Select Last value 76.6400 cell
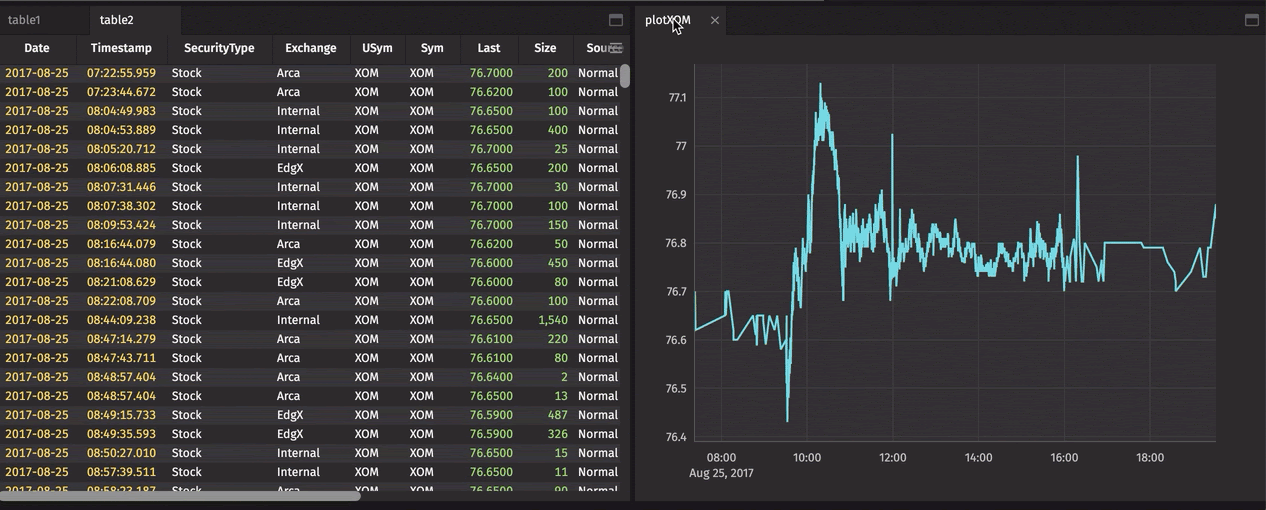This screenshot has height=510, width=1266. pos(489,377)
